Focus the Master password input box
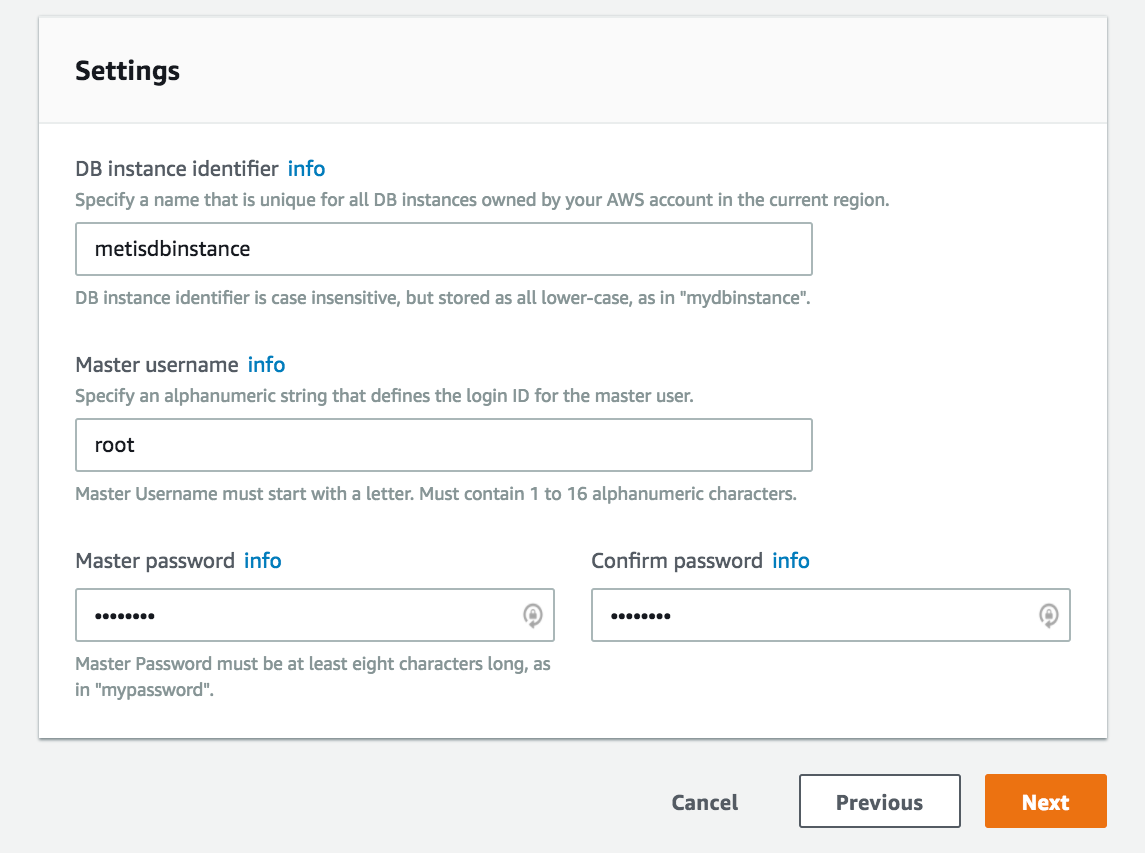Image resolution: width=1145 pixels, height=853 pixels. [300, 615]
